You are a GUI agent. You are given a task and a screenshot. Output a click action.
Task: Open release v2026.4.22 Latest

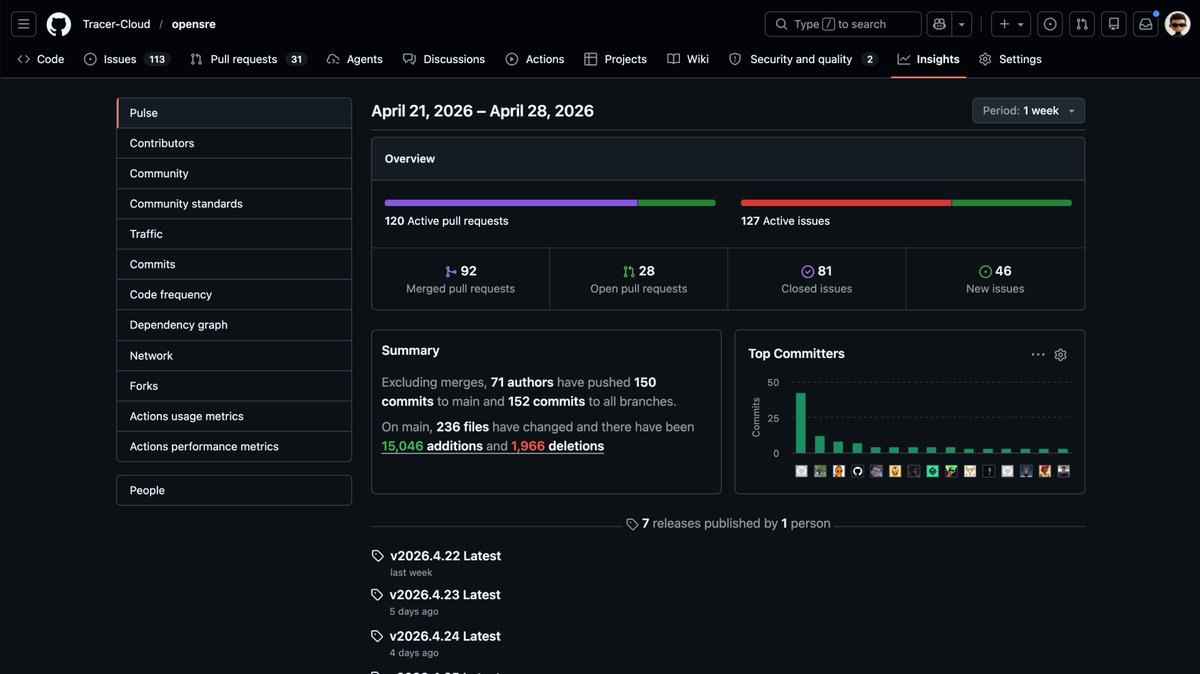pyautogui.click(x=446, y=556)
